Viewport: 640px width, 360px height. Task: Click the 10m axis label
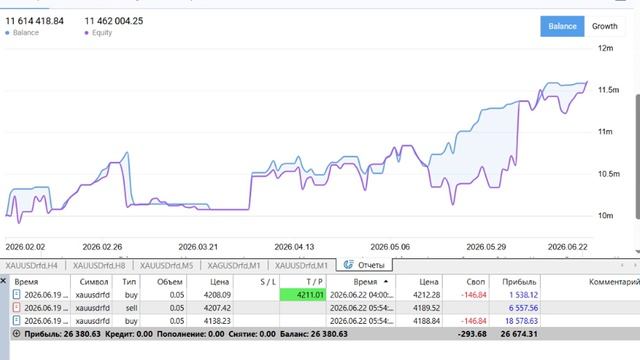click(605, 216)
